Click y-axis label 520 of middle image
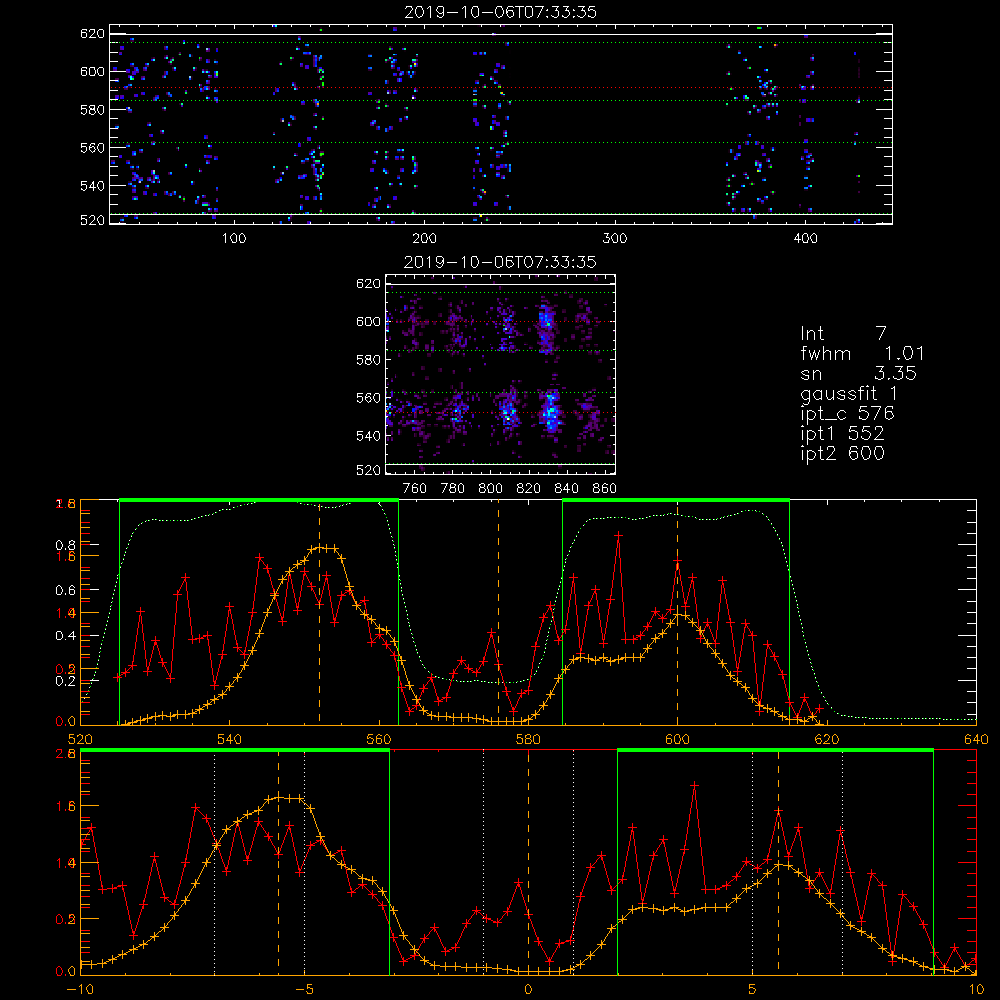 (368, 470)
